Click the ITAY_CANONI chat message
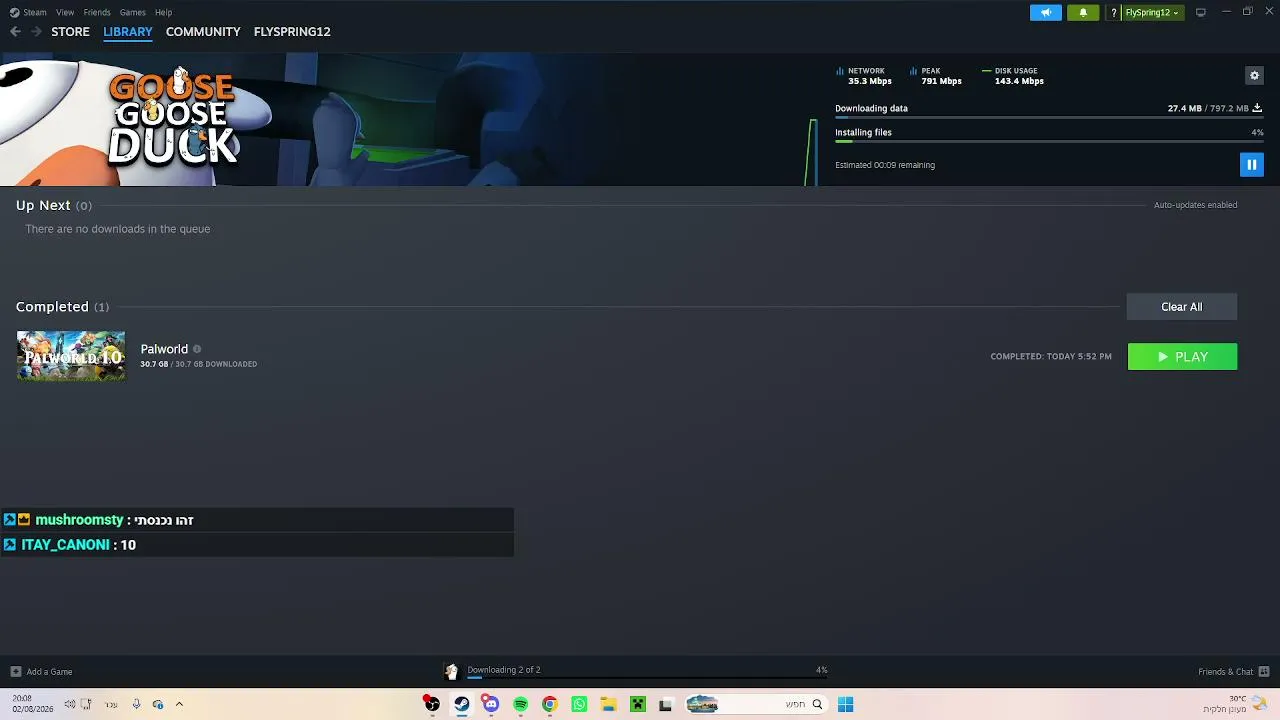This screenshot has height=720, width=1280. coord(257,545)
